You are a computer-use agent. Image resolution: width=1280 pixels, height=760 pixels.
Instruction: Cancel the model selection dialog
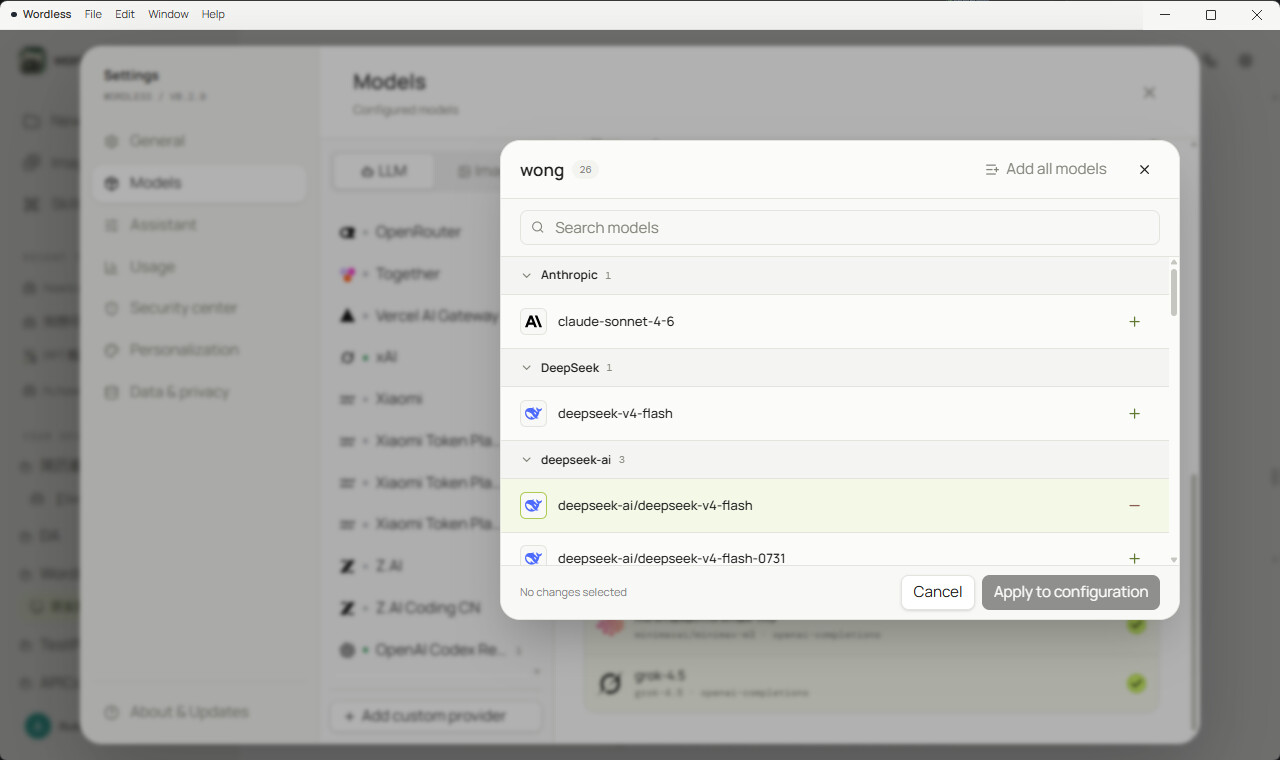937,592
